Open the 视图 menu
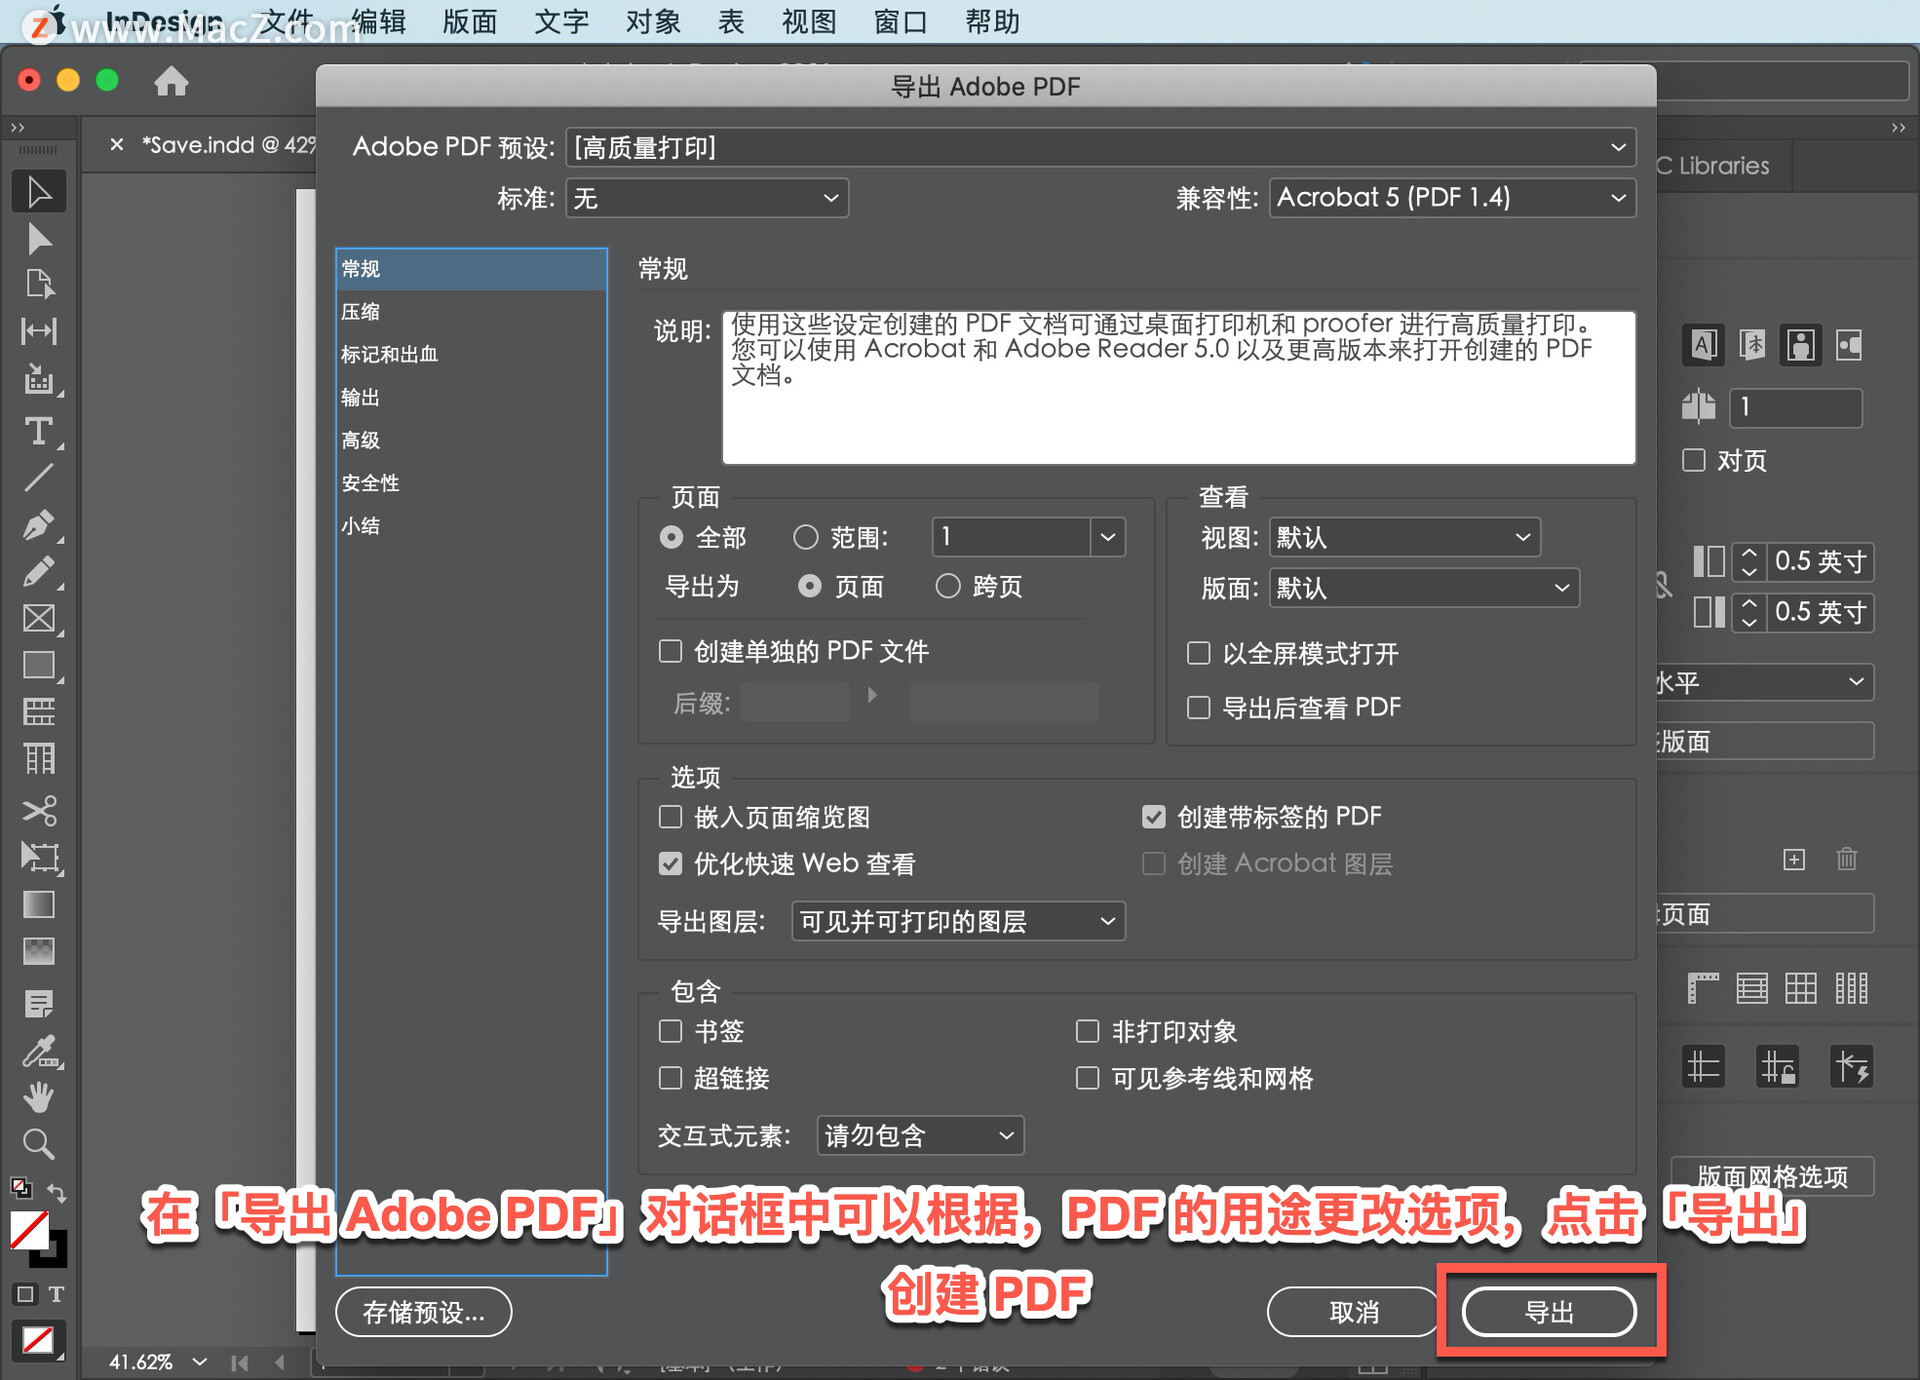This screenshot has height=1380, width=1920. pyautogui.click(x=809, y=21)
